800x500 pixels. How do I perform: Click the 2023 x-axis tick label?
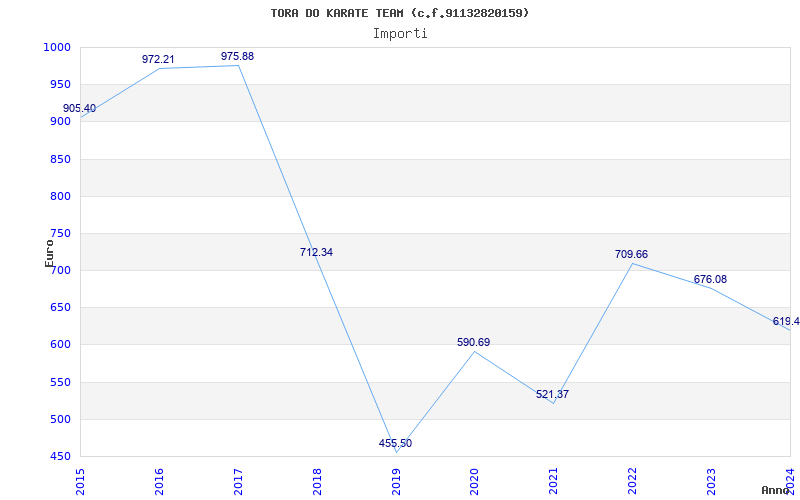click(711, 481)
